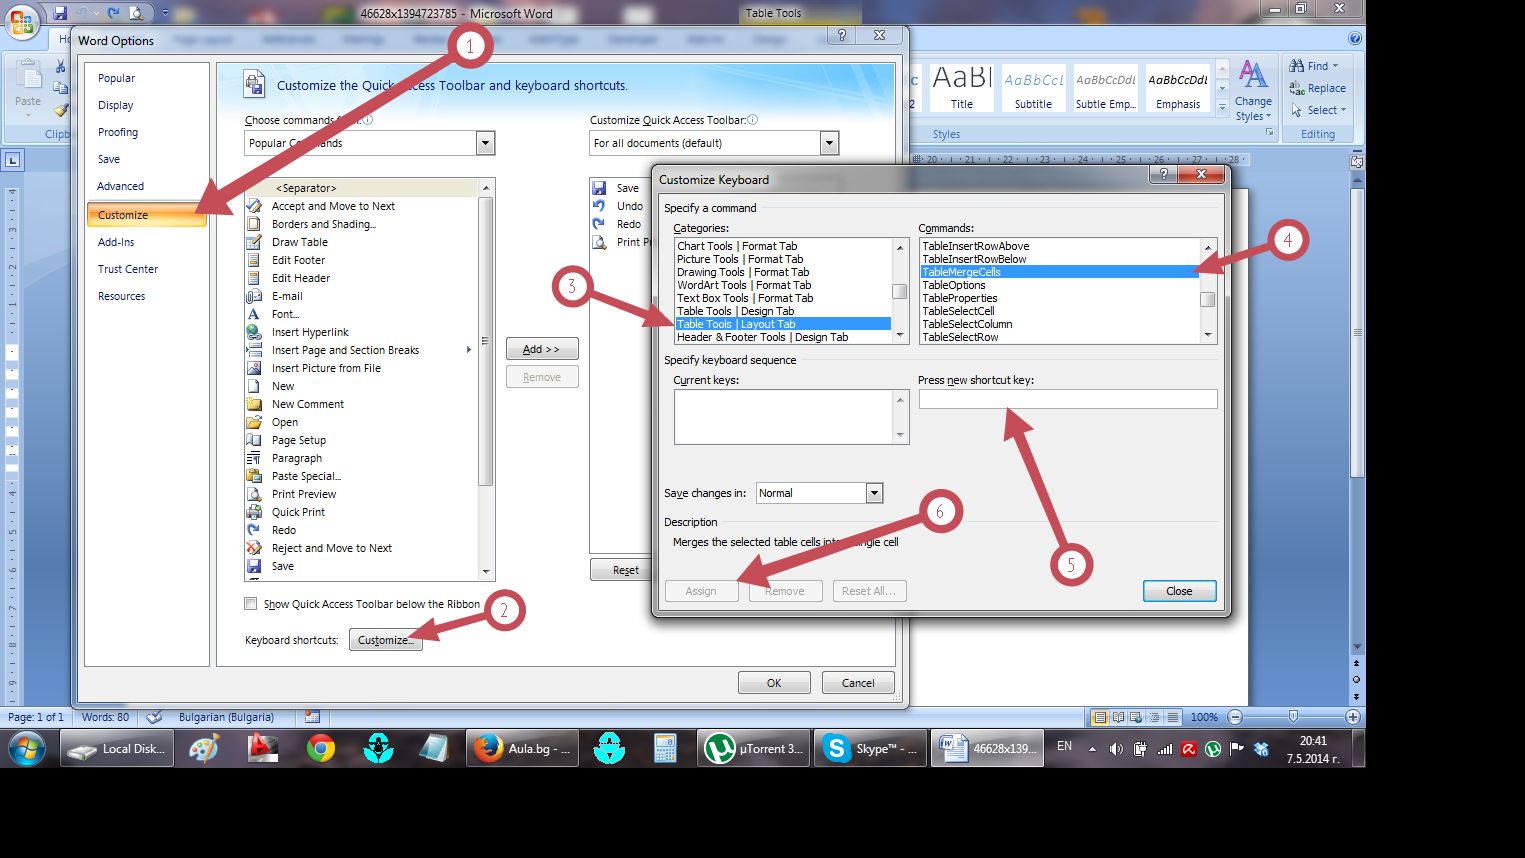The image size is (1525, 858).
Task: Click the Press new shortcut key field
Action: click(1068, 399)
